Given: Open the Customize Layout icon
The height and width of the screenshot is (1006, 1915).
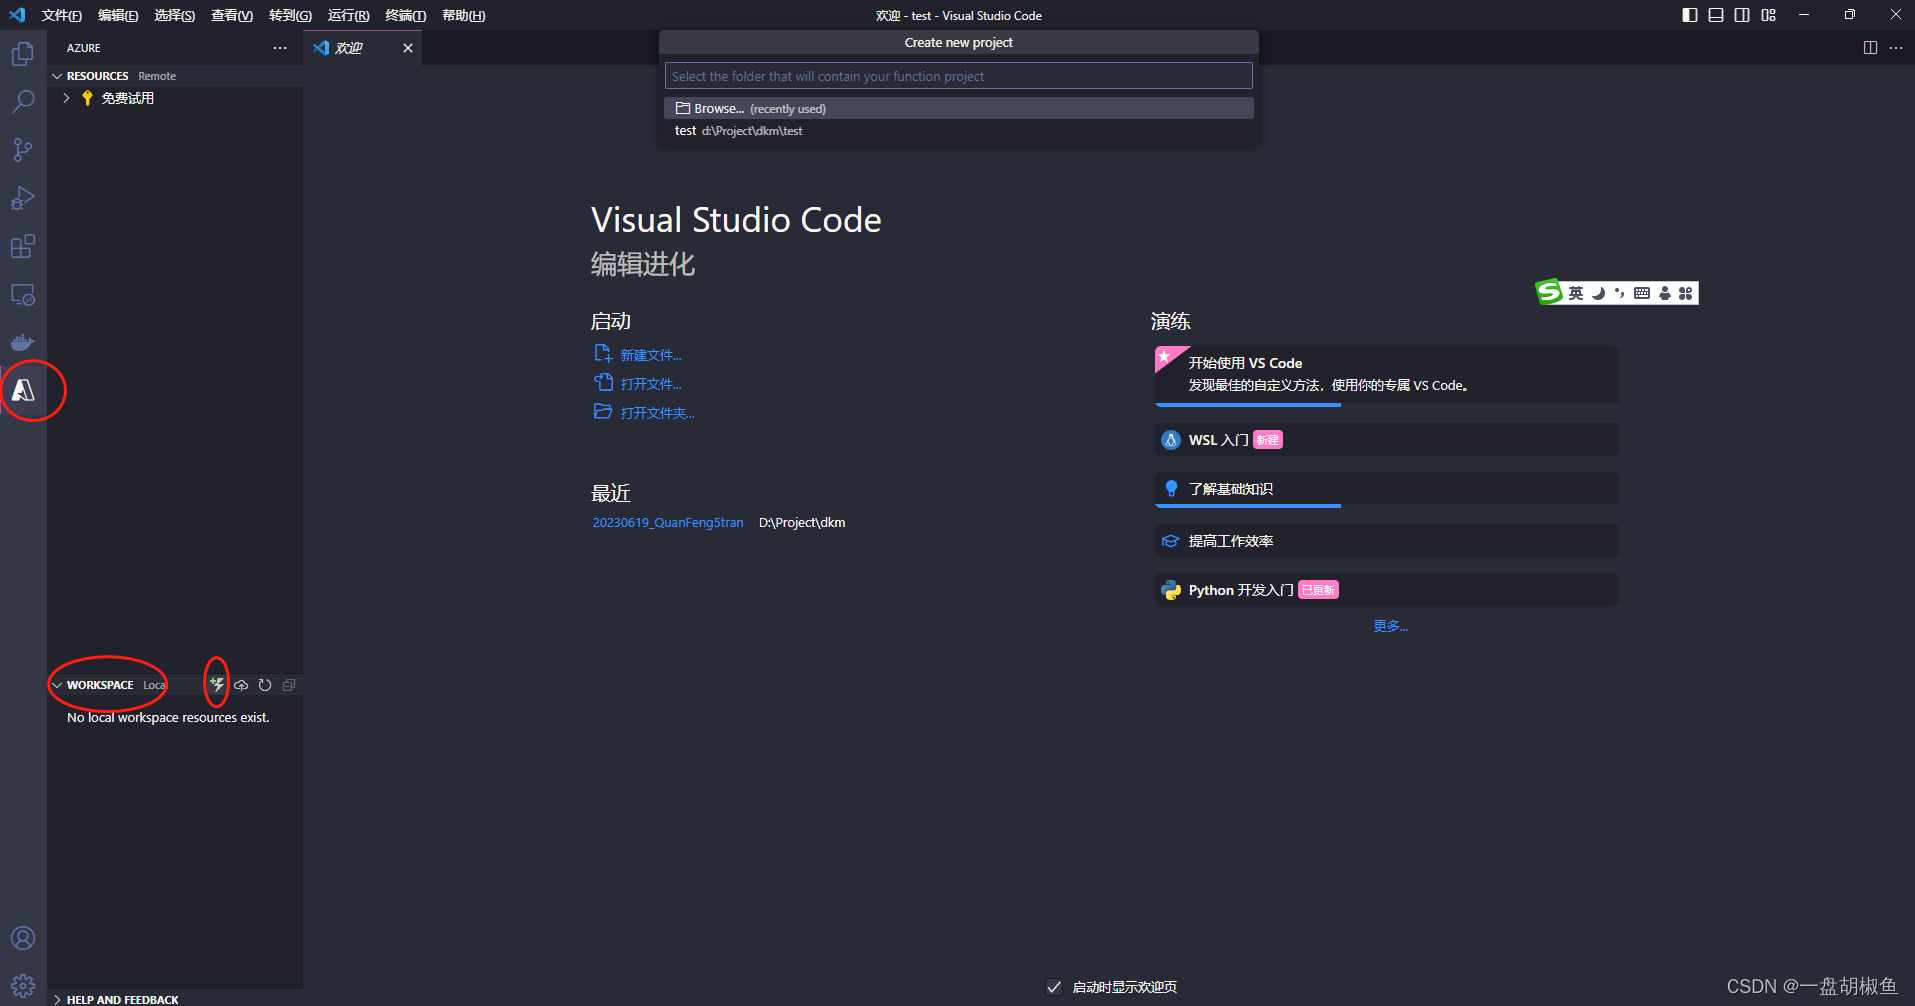Looking at the screenshot, I should coord(1769,15).
